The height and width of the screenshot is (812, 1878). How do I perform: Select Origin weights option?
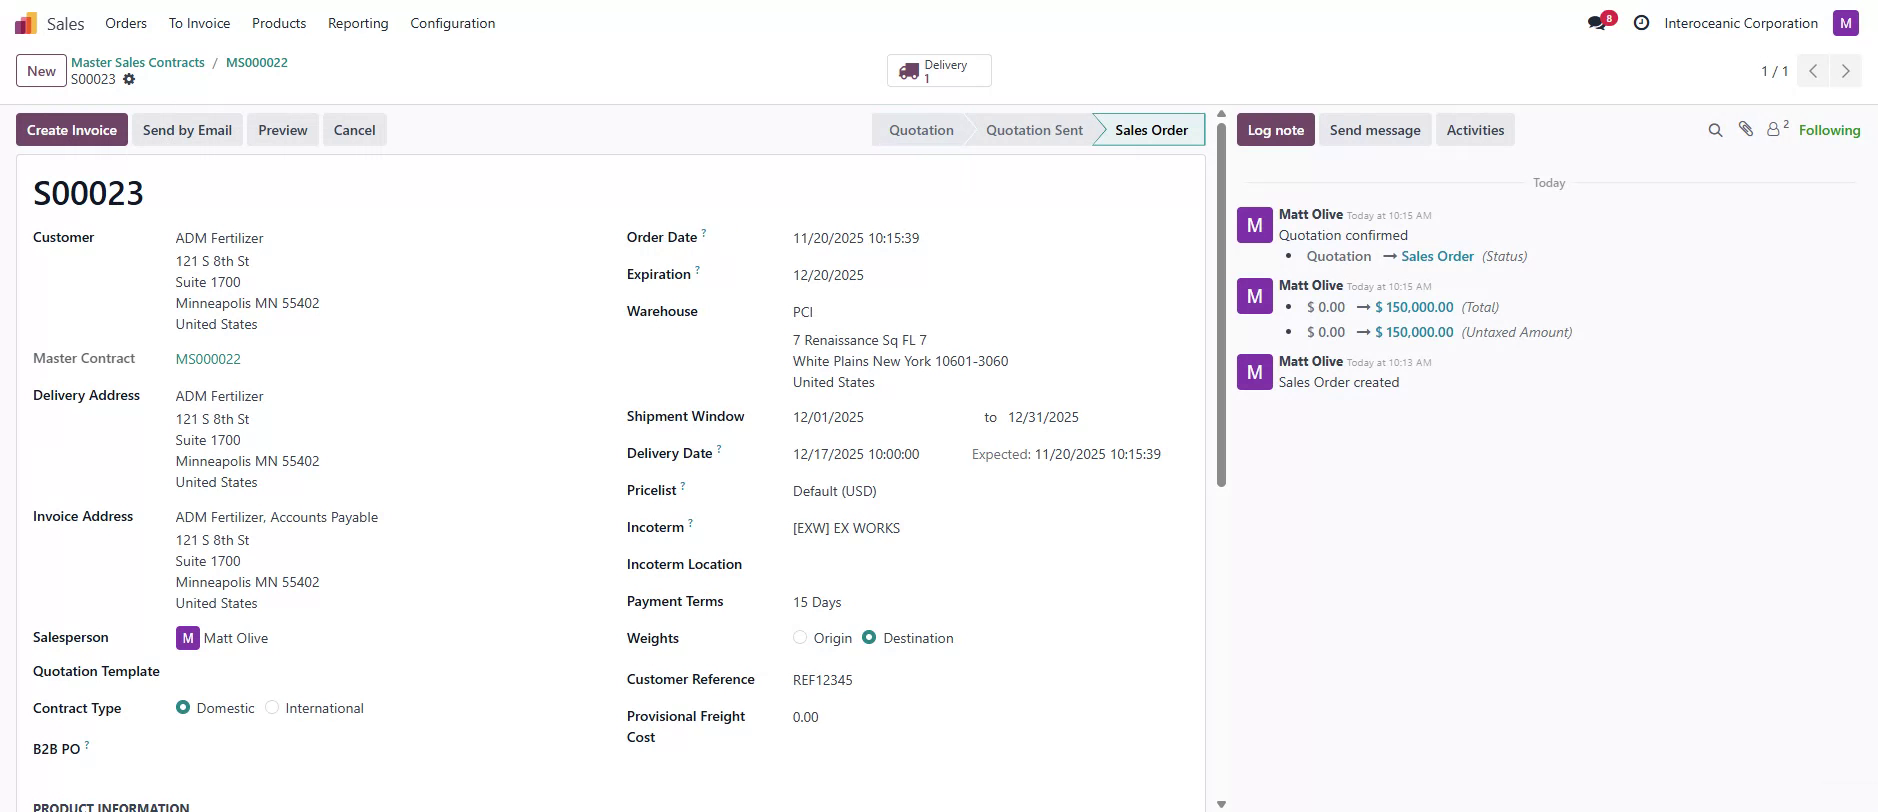pyautogui.click(x=800, y=637)
